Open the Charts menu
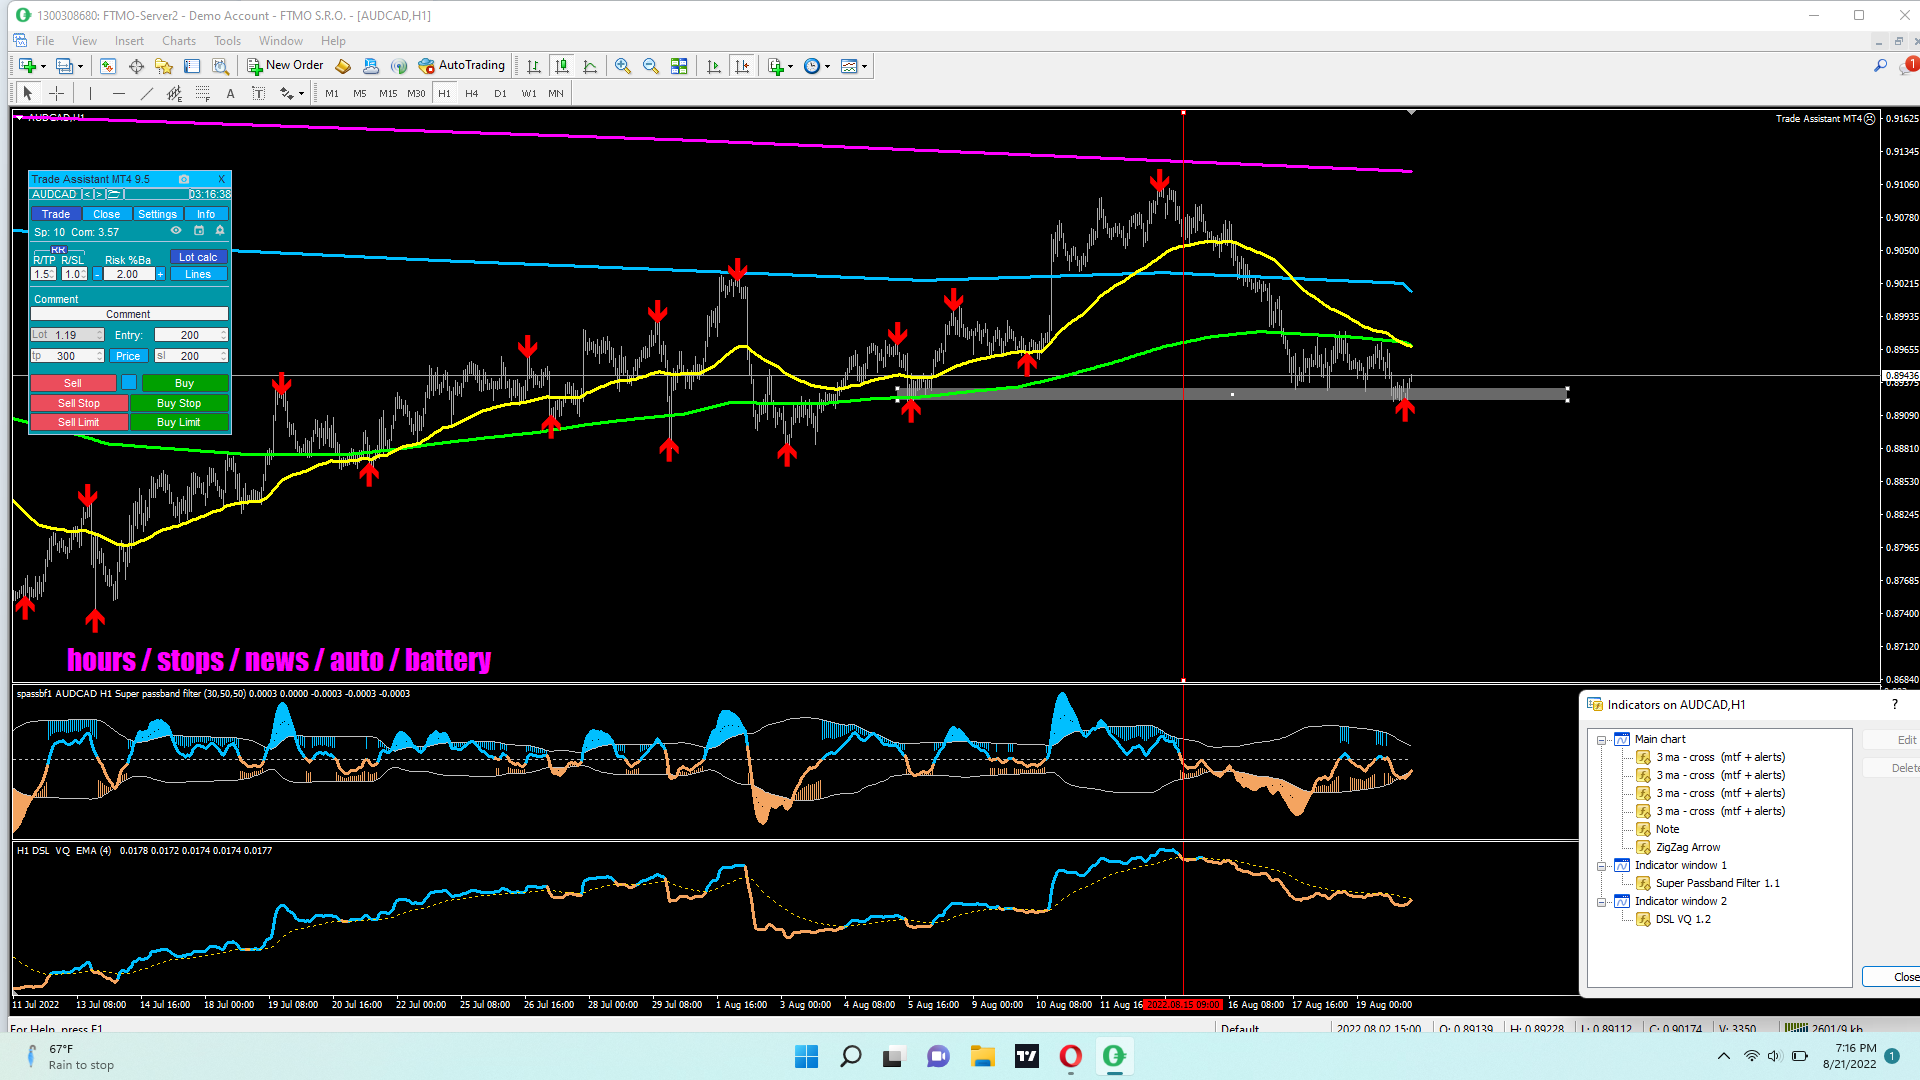 [x=178, y=41]
